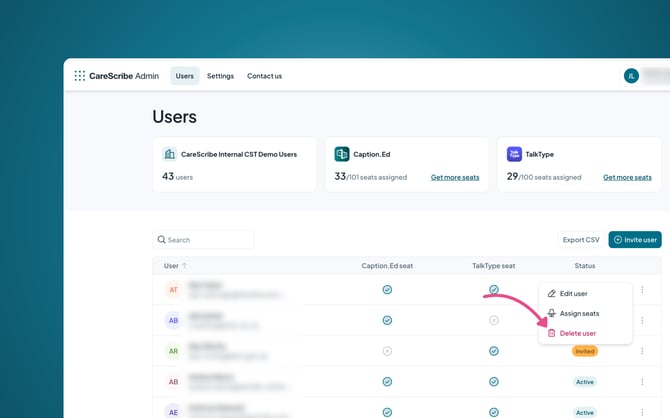The width and height of the screenshot is (670, 418).
Task: Open three-dot menu for the AT row
Action: pos(642,290)
